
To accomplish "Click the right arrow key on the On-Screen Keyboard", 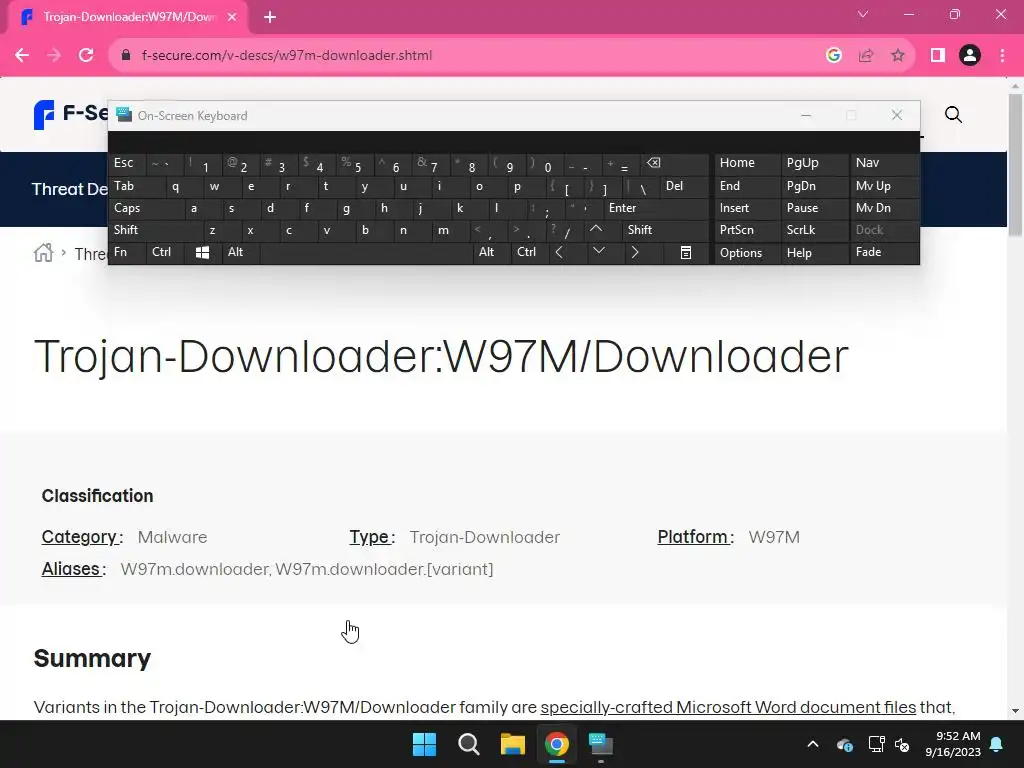I will [x=635, y=252].
